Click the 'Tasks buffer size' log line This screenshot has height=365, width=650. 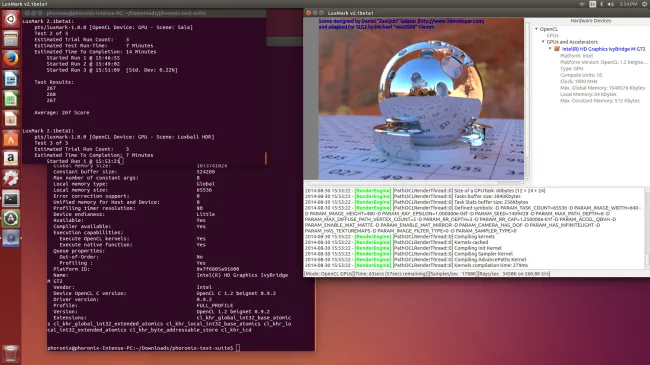413,197
